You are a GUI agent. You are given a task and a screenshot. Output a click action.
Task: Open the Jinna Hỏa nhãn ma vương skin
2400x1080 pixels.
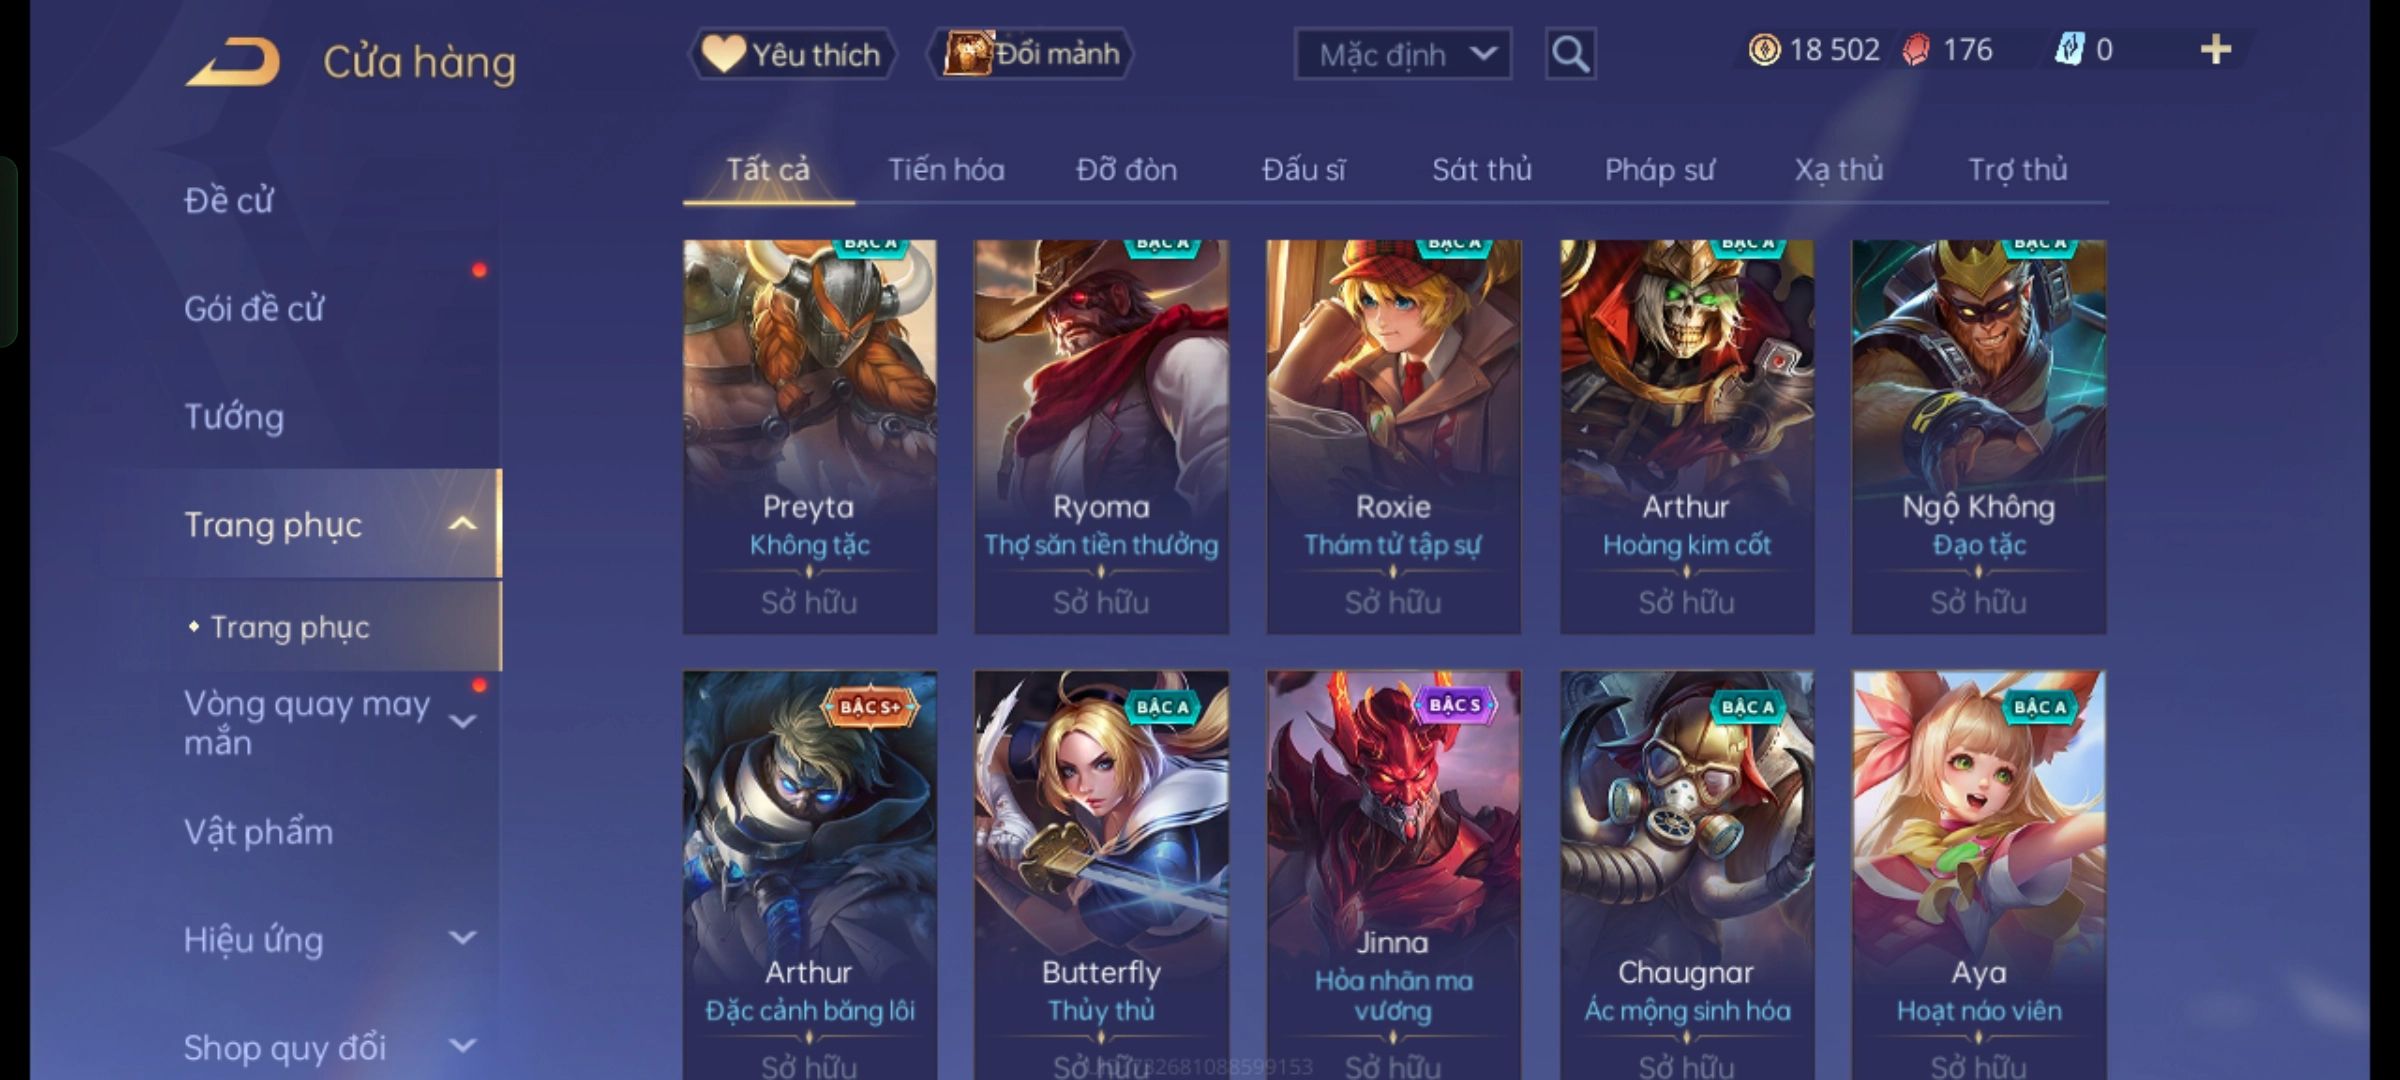click(1393, 875)
